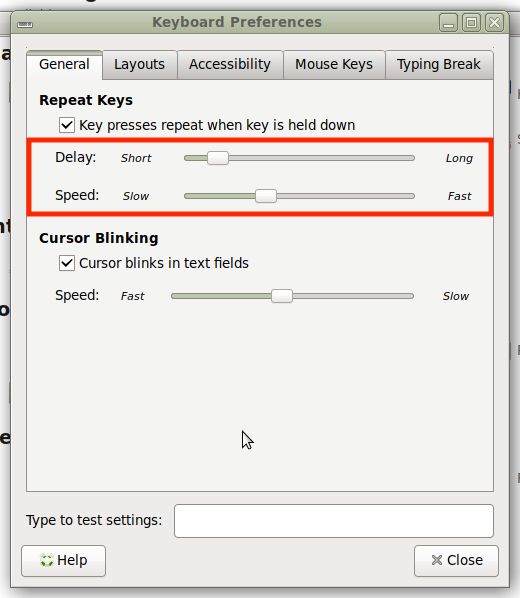This screenshot has width=520, height=598.
Task: Click the keyboard icon in the title bar
Action: pos(25,24)
